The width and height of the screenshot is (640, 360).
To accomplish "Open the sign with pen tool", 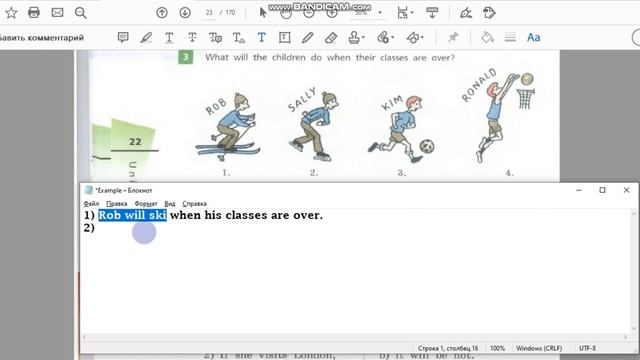I will pos(466,13).
